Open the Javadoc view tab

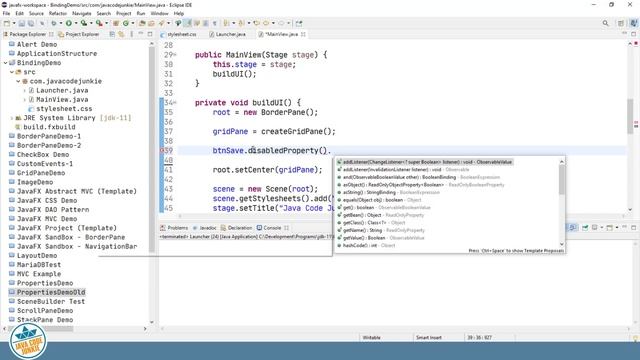pos(204,228)
